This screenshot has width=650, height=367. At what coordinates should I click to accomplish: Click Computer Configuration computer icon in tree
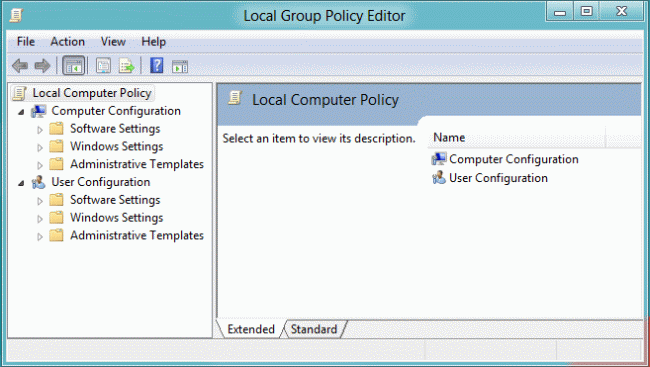coord(39,111)
